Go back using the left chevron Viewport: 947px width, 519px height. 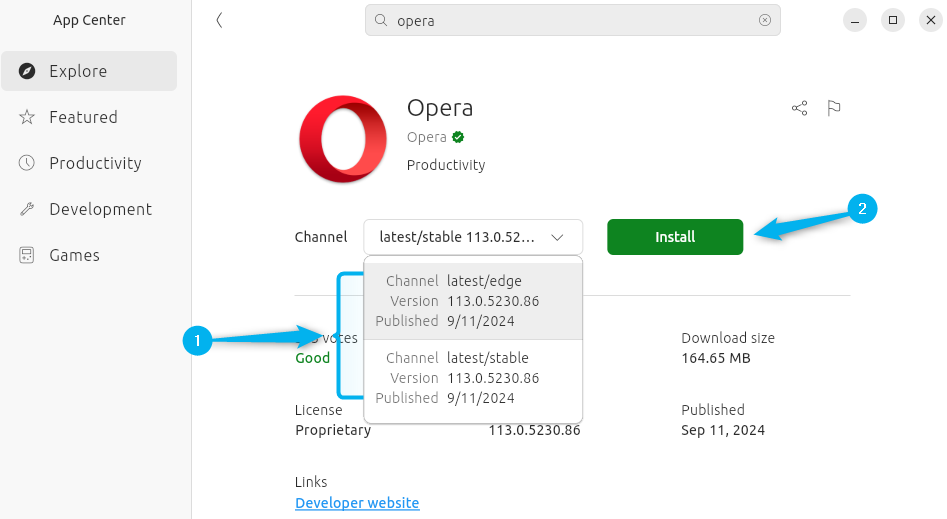219,20
